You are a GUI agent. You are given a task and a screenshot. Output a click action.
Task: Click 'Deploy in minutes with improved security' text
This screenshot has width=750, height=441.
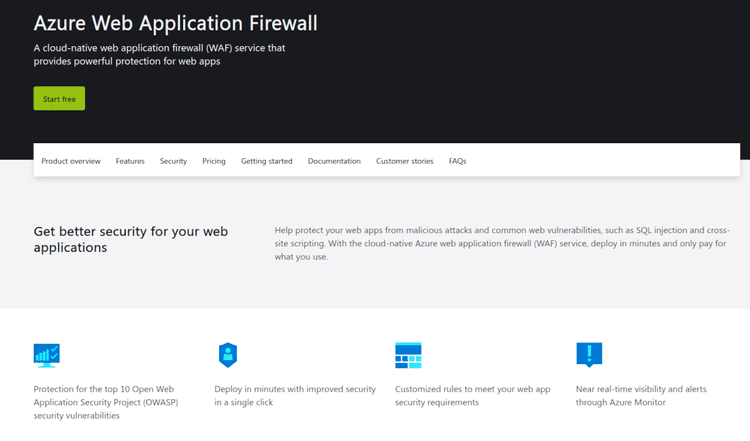295,396
